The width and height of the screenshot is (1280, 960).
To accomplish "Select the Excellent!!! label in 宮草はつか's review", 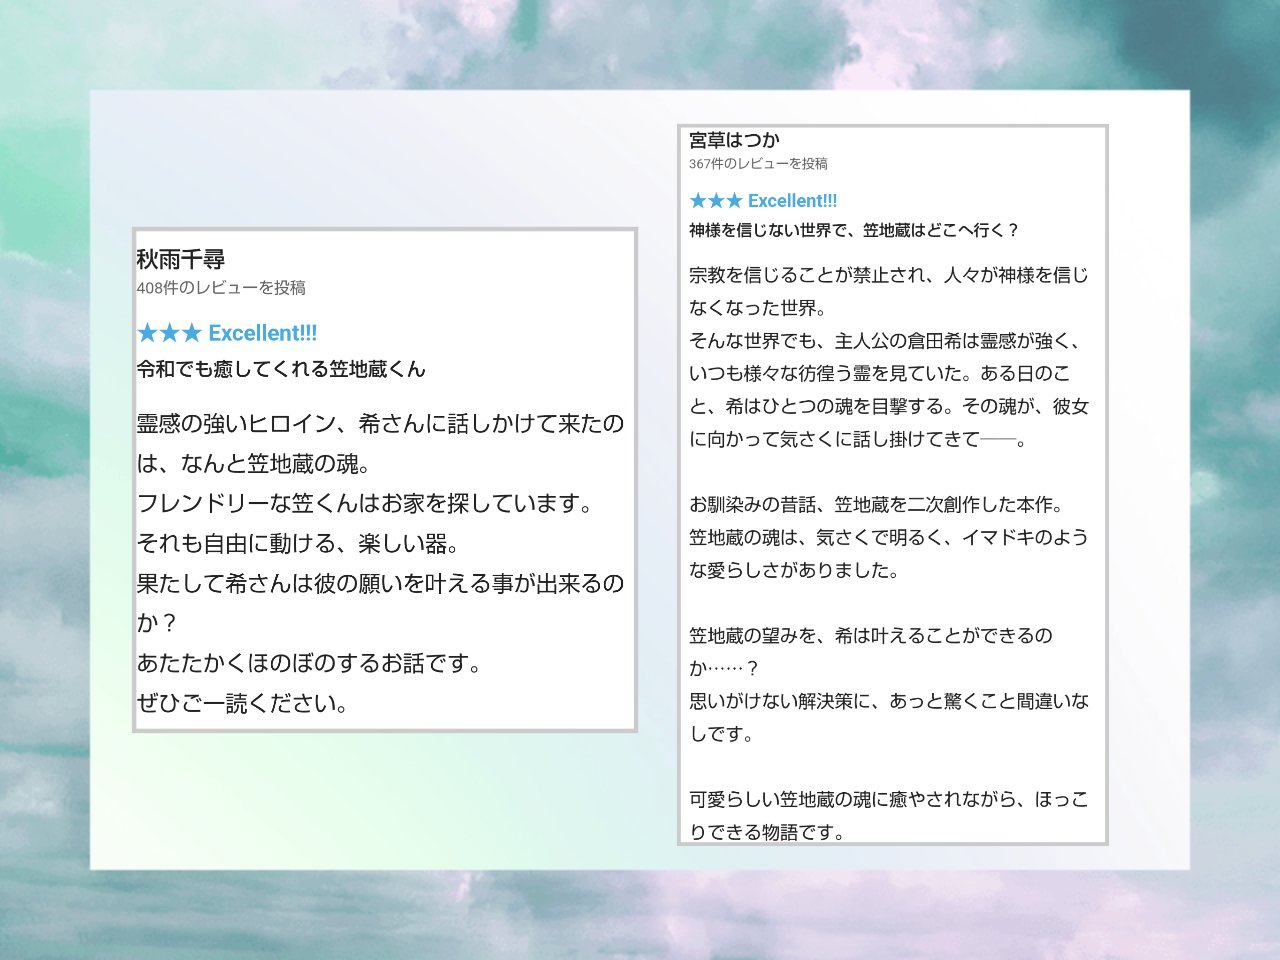I will click(792, 201).
